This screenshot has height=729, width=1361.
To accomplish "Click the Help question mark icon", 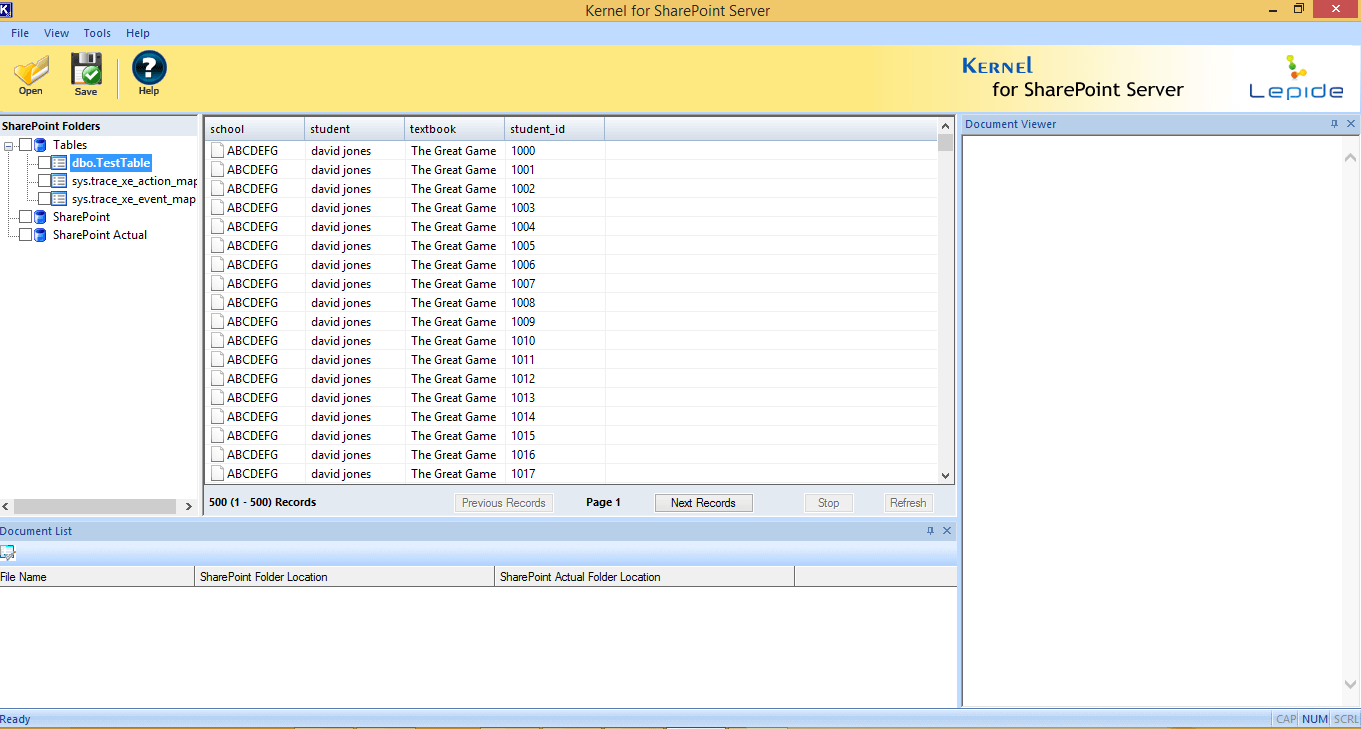I will pyautogui.click(x=149, y=72).
